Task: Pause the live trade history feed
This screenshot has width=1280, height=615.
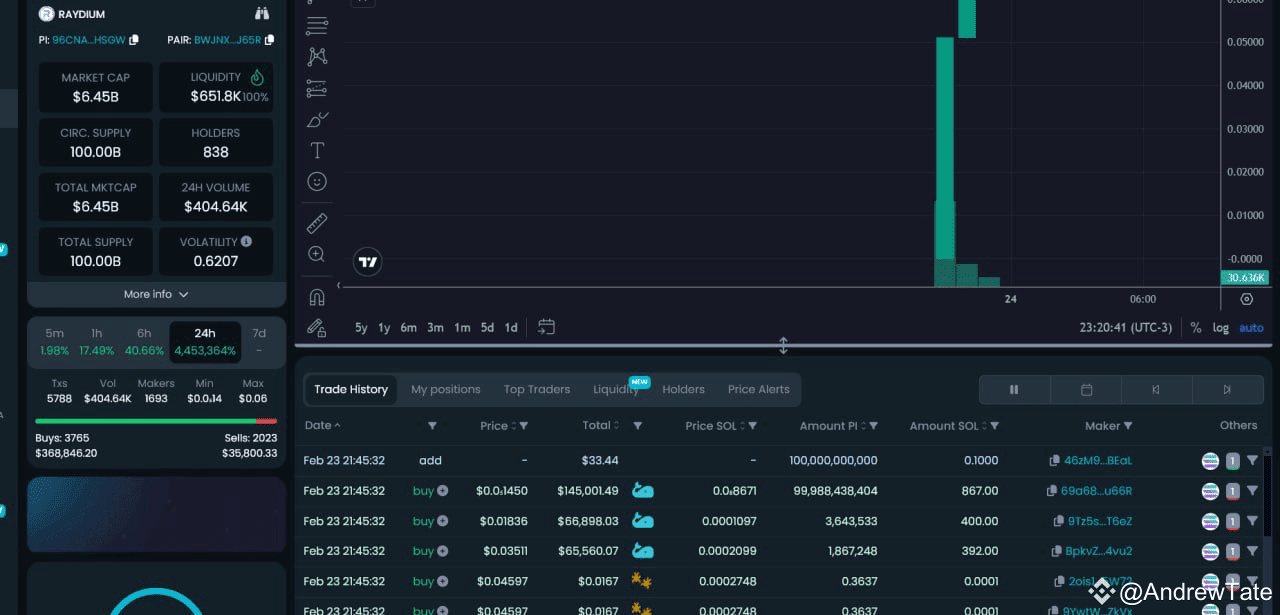Action: (x=1014, y=390)
